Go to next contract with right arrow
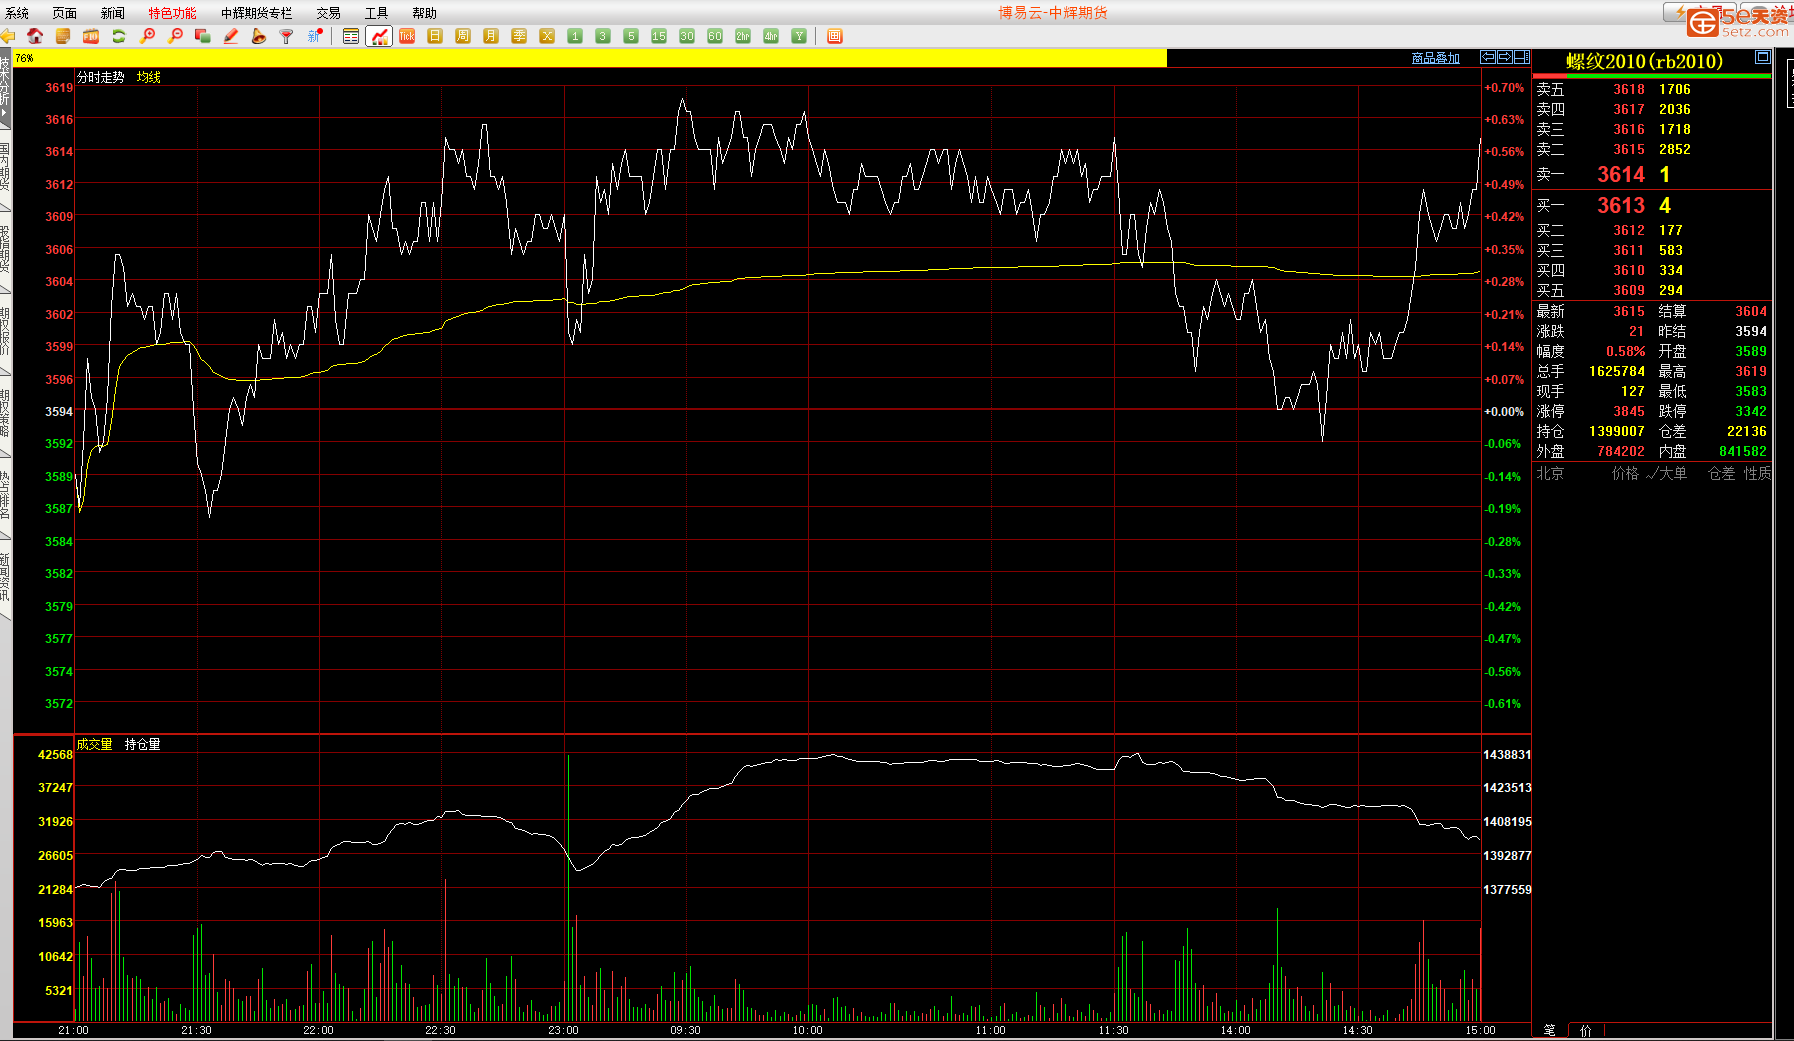This screenshot has height=1041, width=1794. point(1505,57)
